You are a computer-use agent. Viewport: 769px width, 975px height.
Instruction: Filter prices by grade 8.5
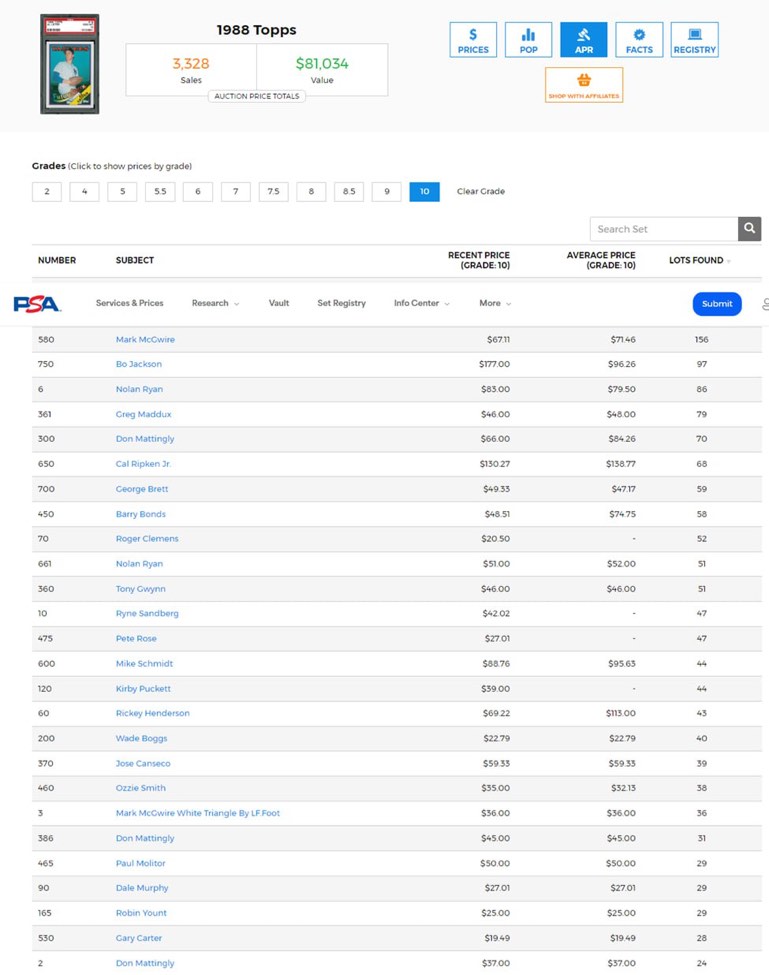click(349, 192)
